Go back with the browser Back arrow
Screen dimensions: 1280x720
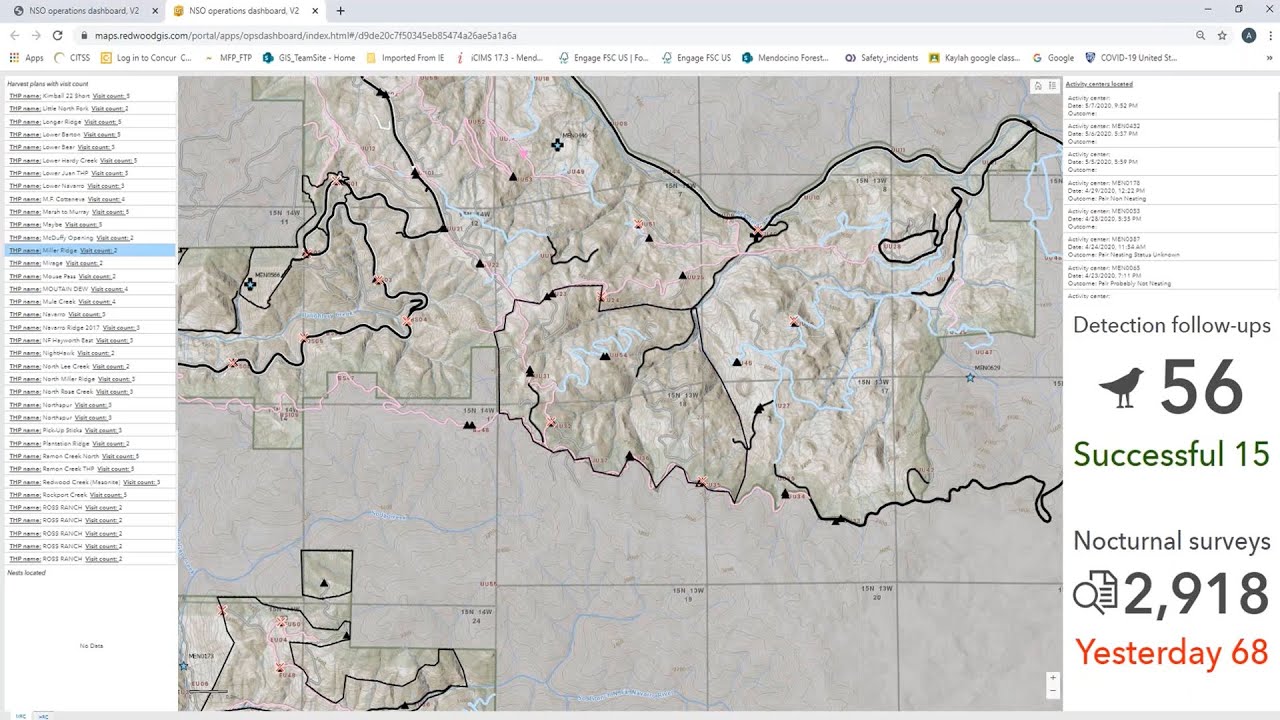[x=15, y=35]
